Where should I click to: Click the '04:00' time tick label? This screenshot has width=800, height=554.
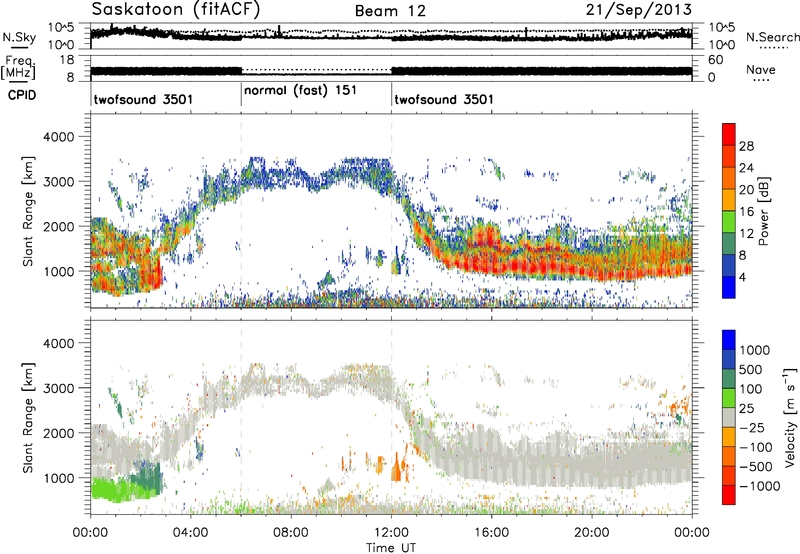coord(190,533)
